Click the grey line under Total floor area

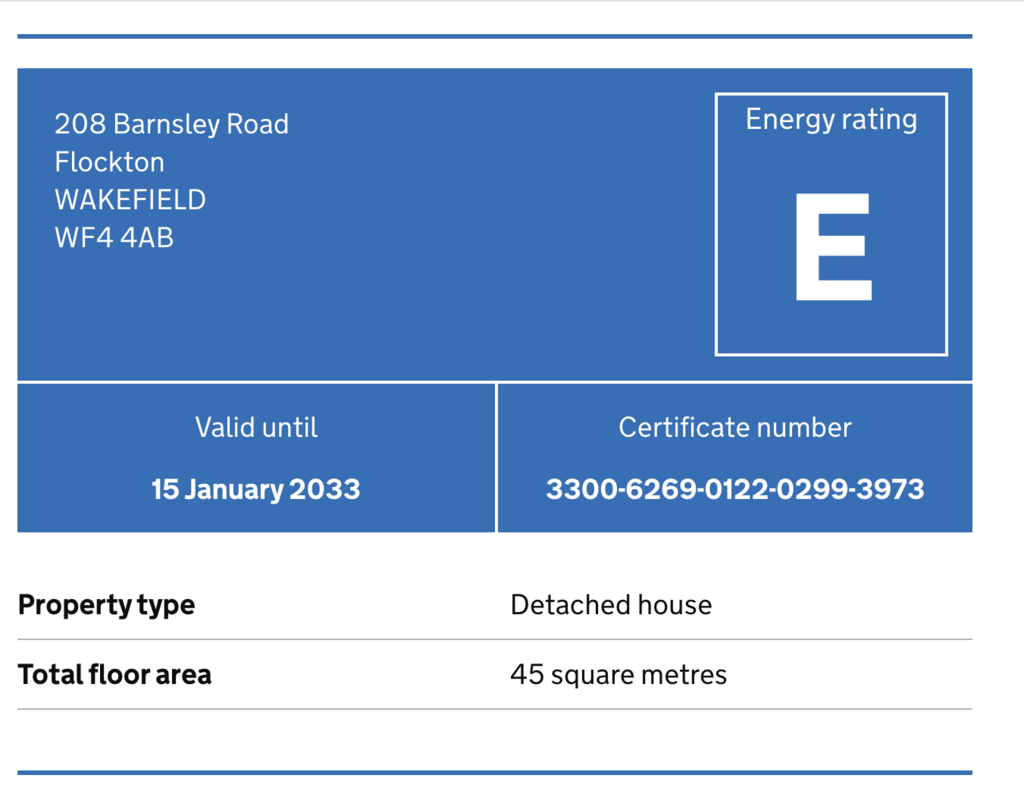pyautogui.click(x=494, y=709)
